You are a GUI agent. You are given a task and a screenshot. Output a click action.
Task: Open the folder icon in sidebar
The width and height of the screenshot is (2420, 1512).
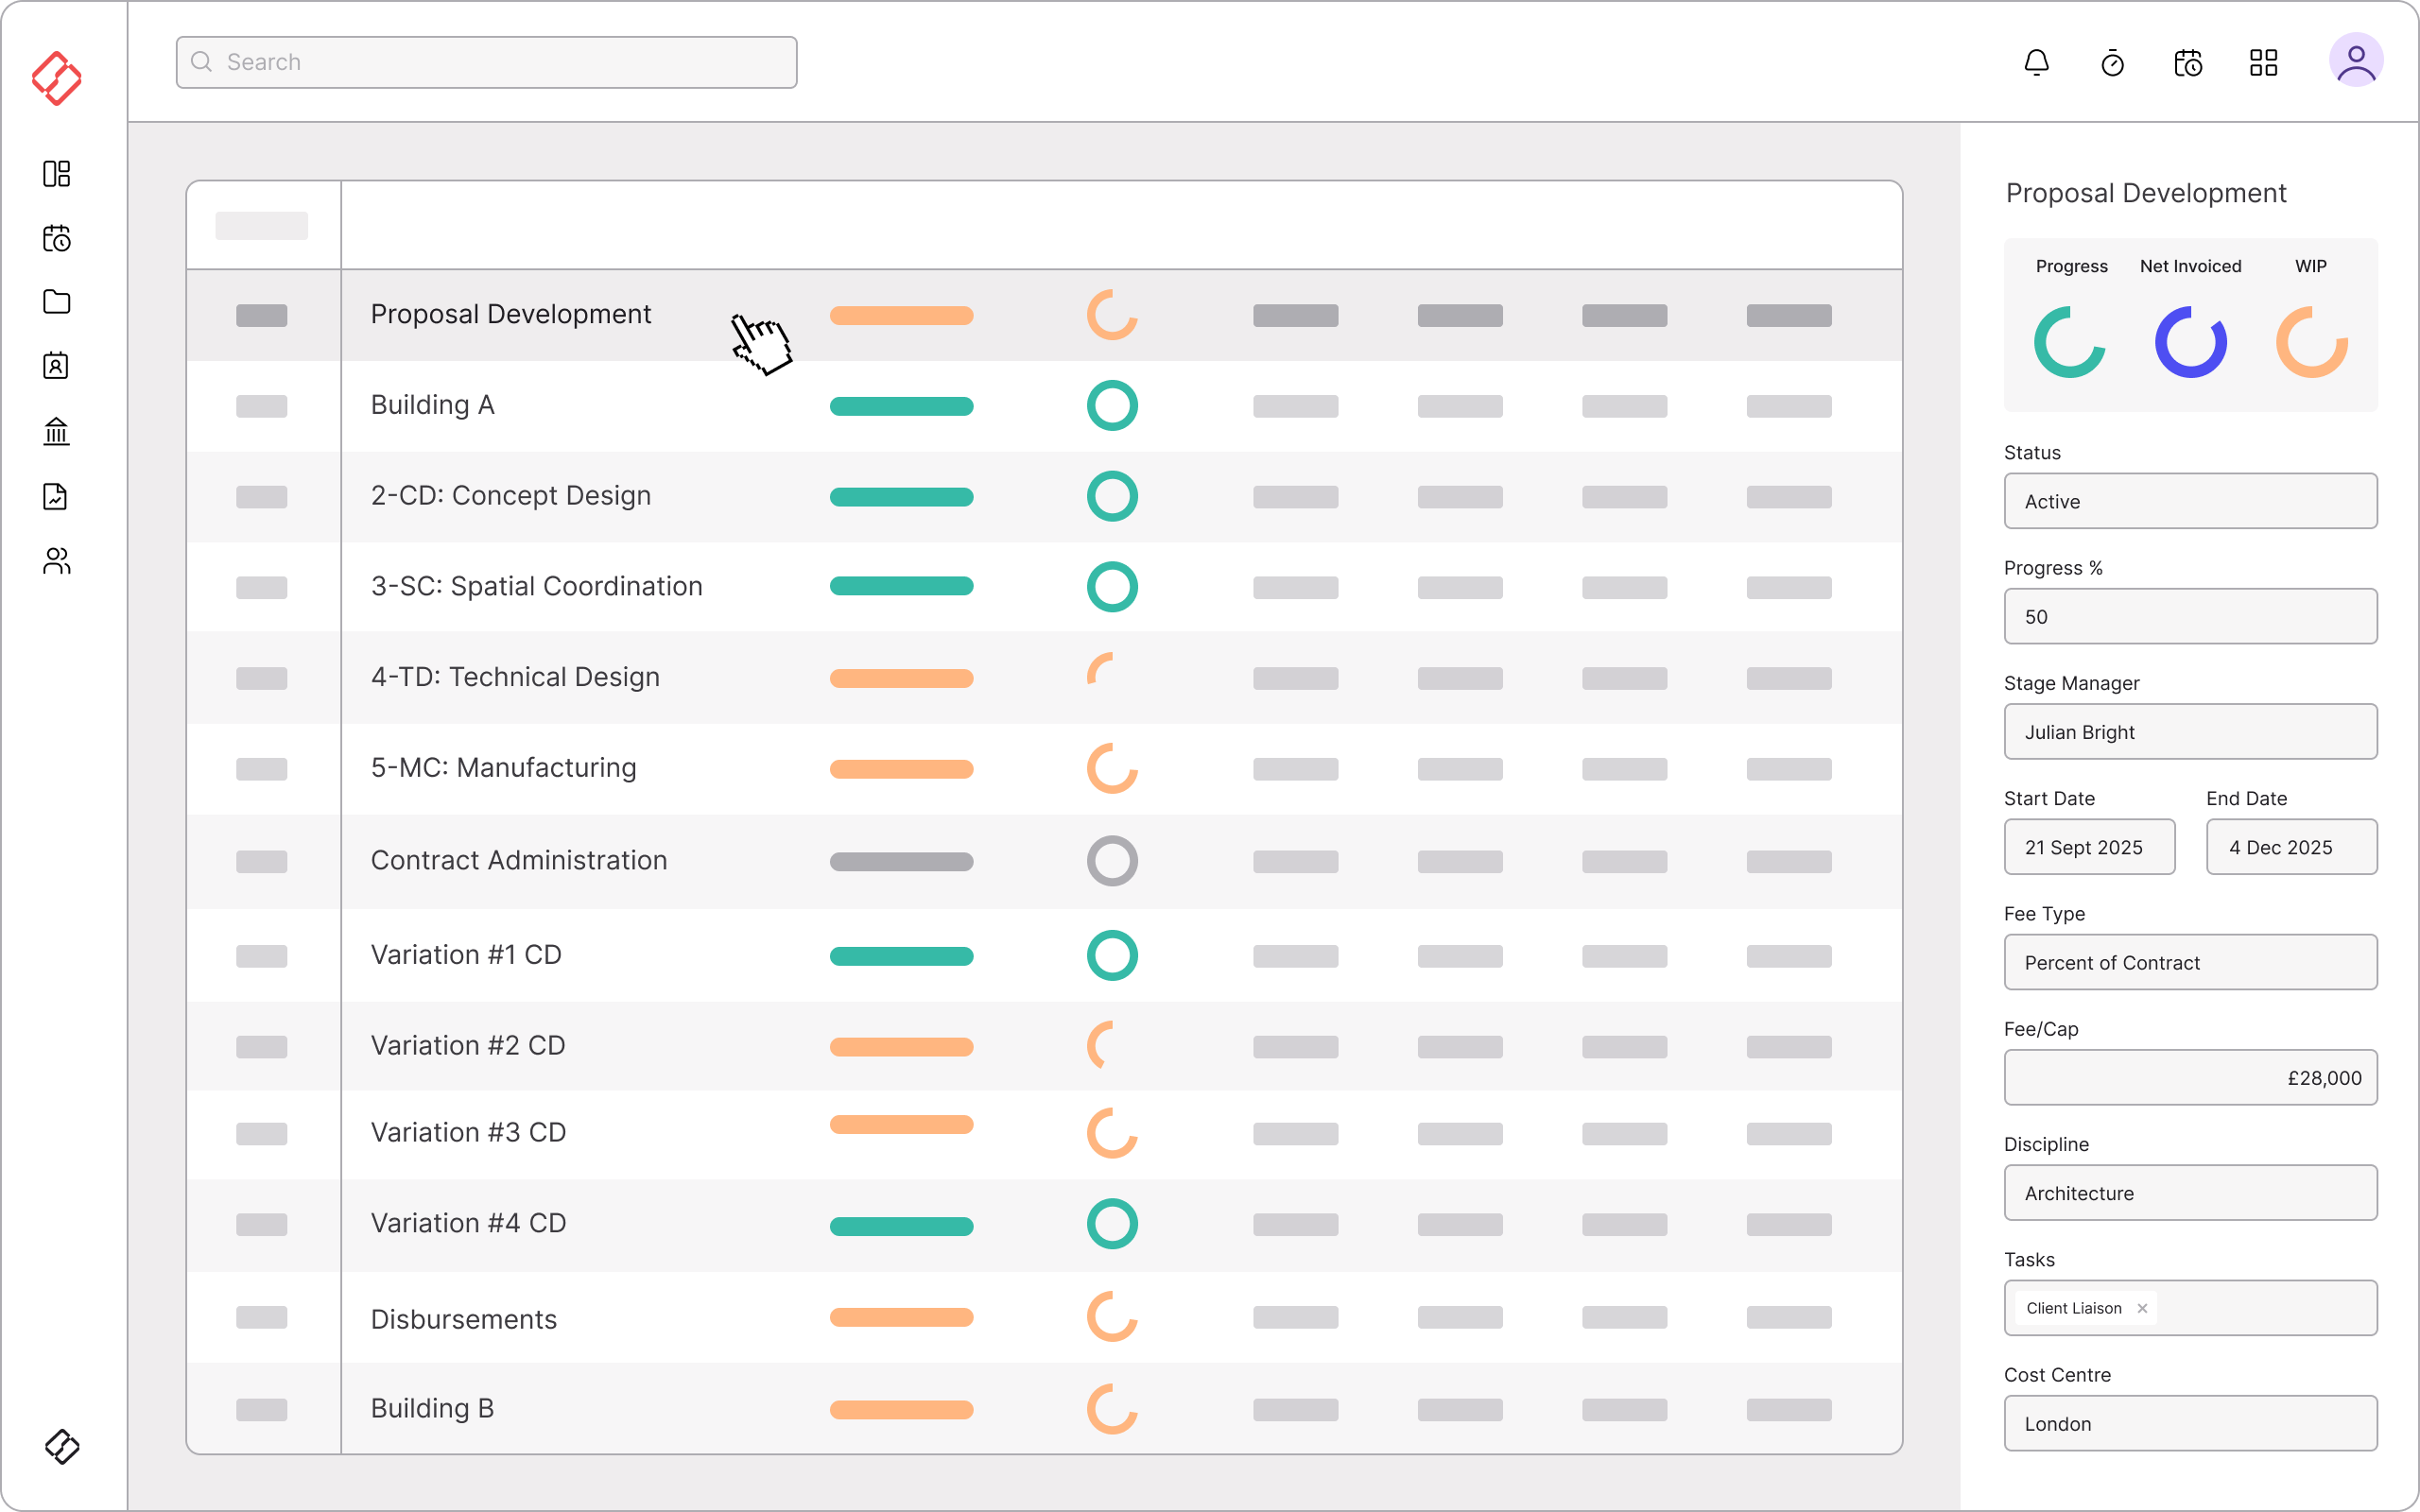point(57,302)
